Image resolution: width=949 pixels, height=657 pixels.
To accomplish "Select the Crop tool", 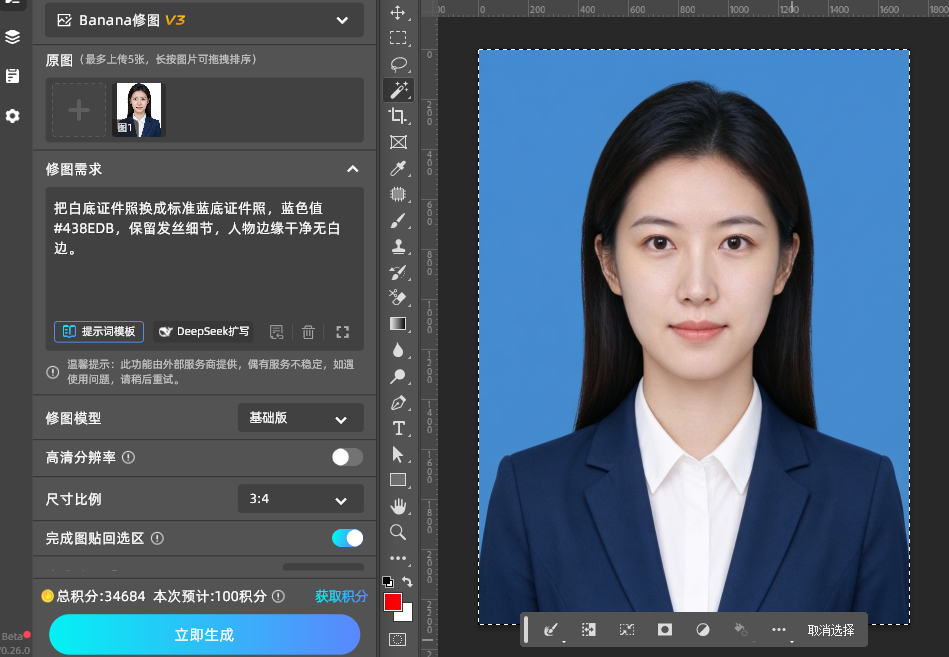I will click(398, 116).
